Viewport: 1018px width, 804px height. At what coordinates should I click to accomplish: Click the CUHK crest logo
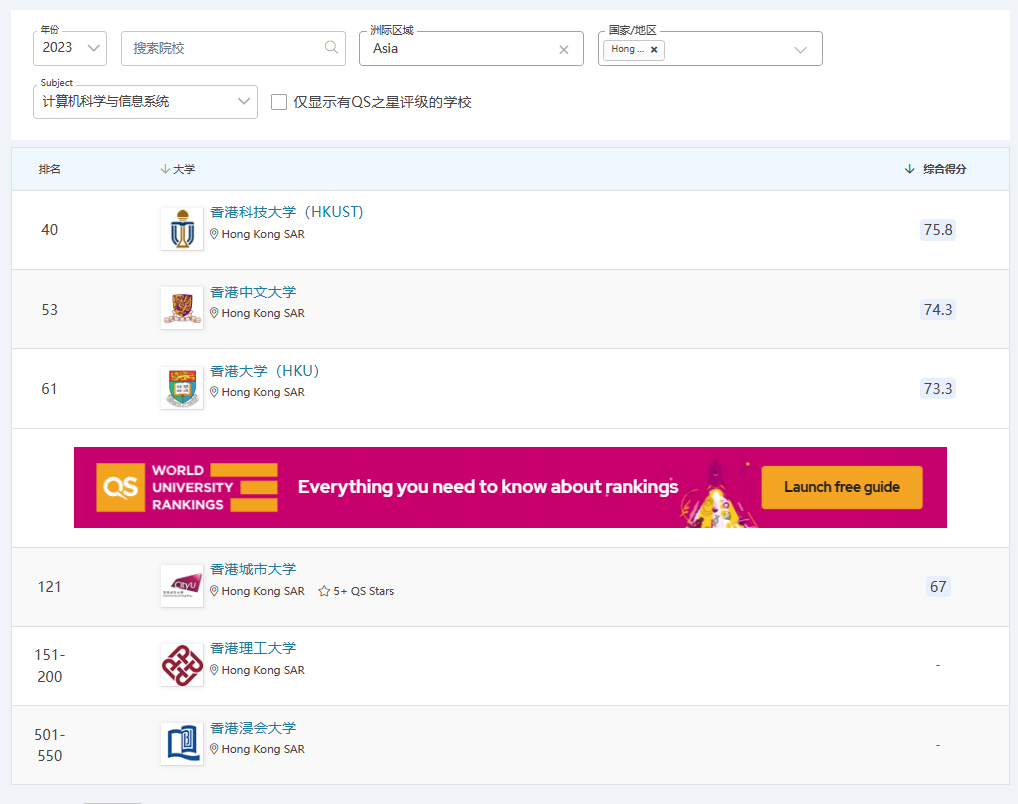tap(182, 308)
